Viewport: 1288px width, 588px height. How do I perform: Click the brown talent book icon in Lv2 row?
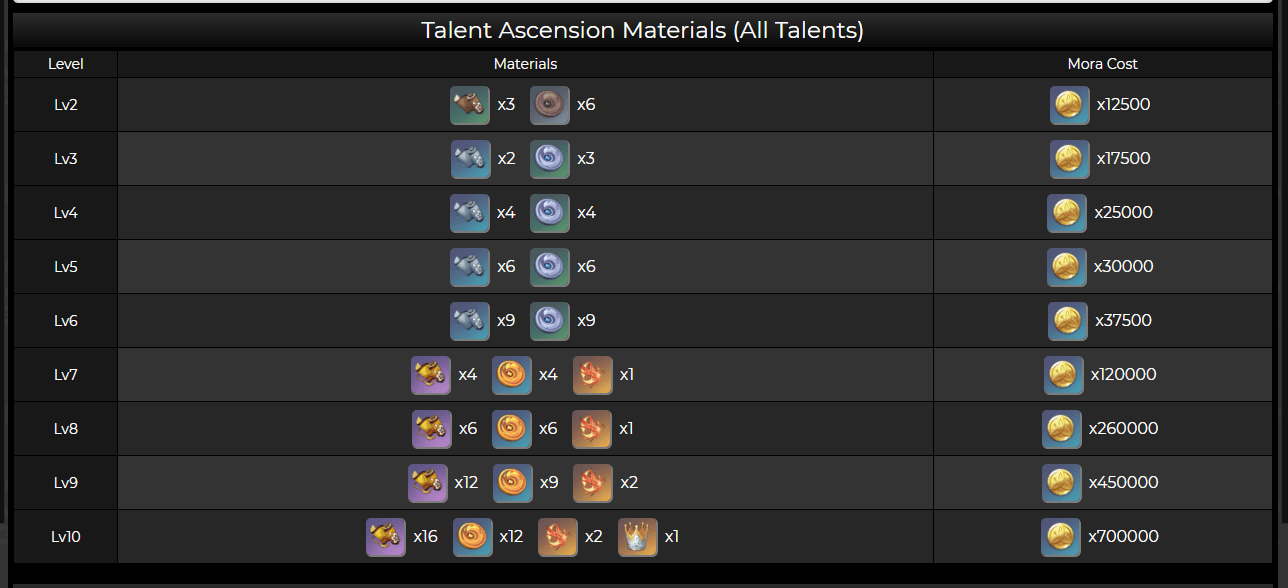click(x=470, y=104)
